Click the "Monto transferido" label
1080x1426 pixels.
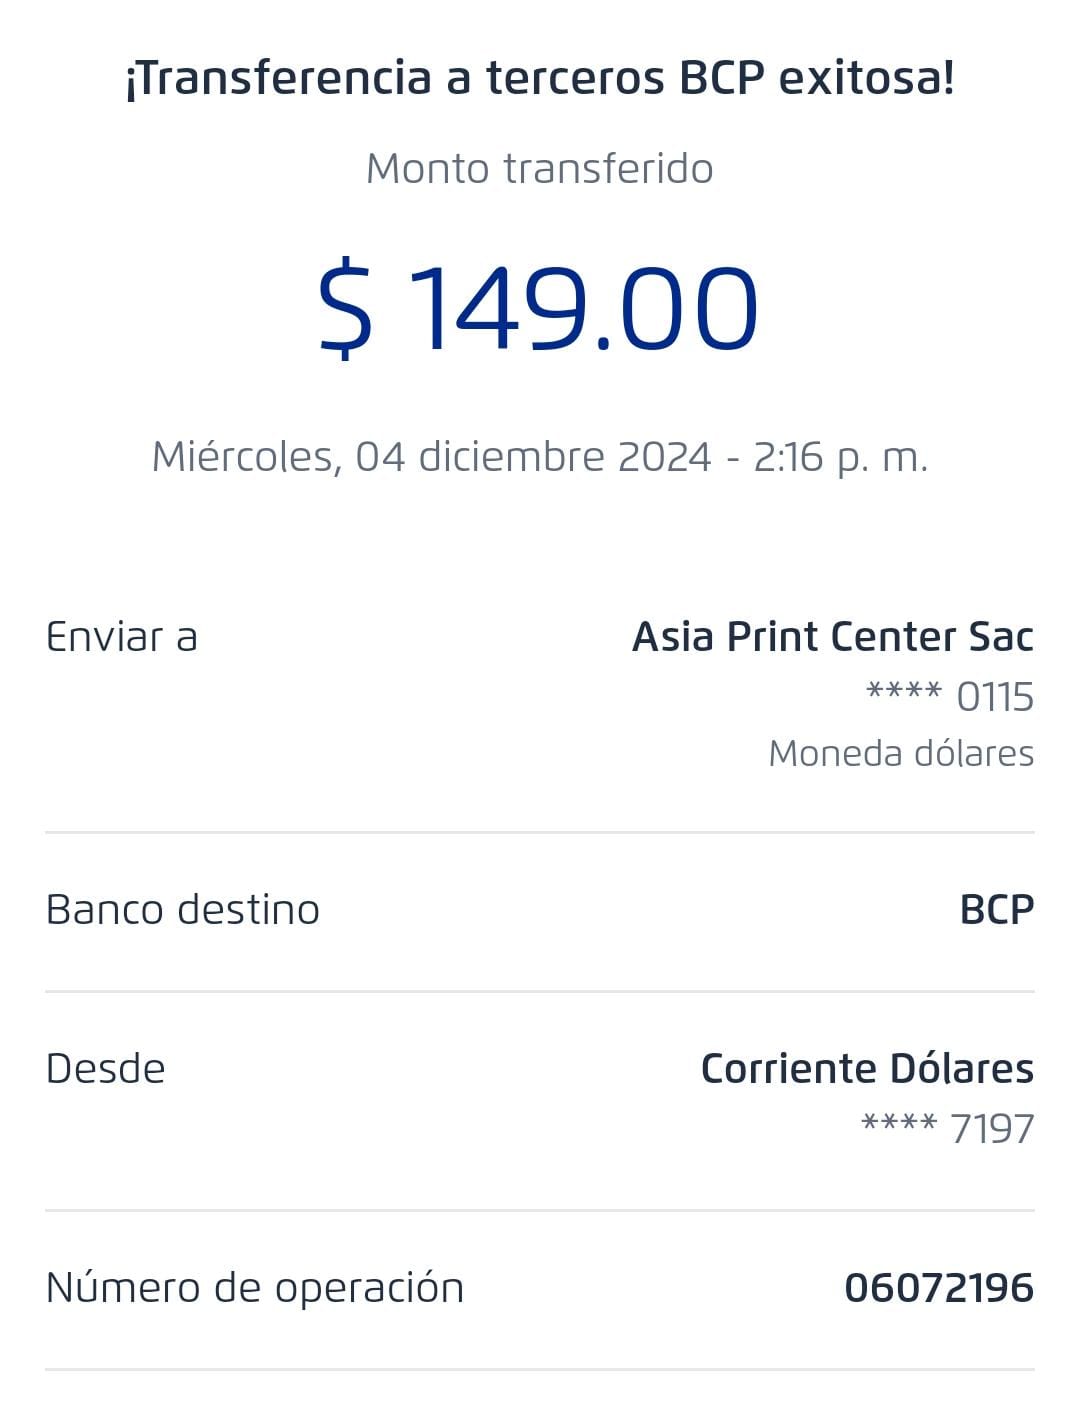coord(540,168)
